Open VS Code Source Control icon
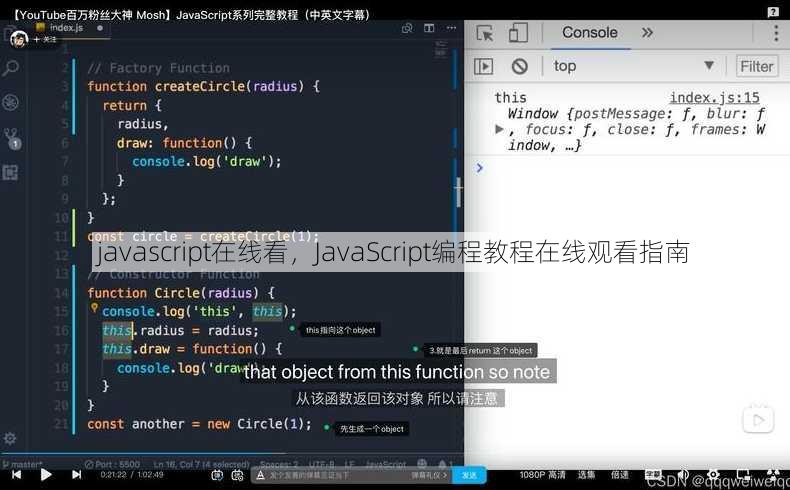The image size is (790, 490). click(11, 138)
